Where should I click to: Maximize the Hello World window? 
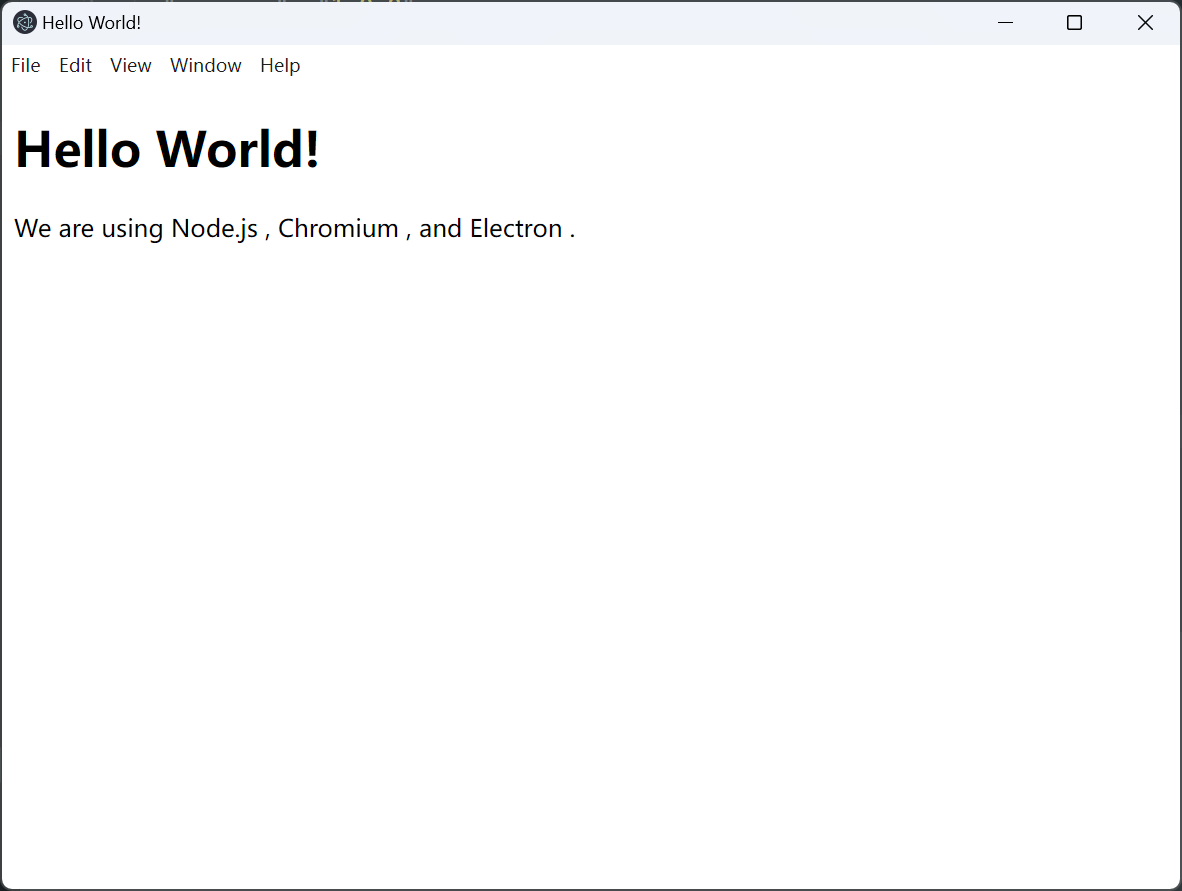pyautogui.click(x=1075, y=22)
